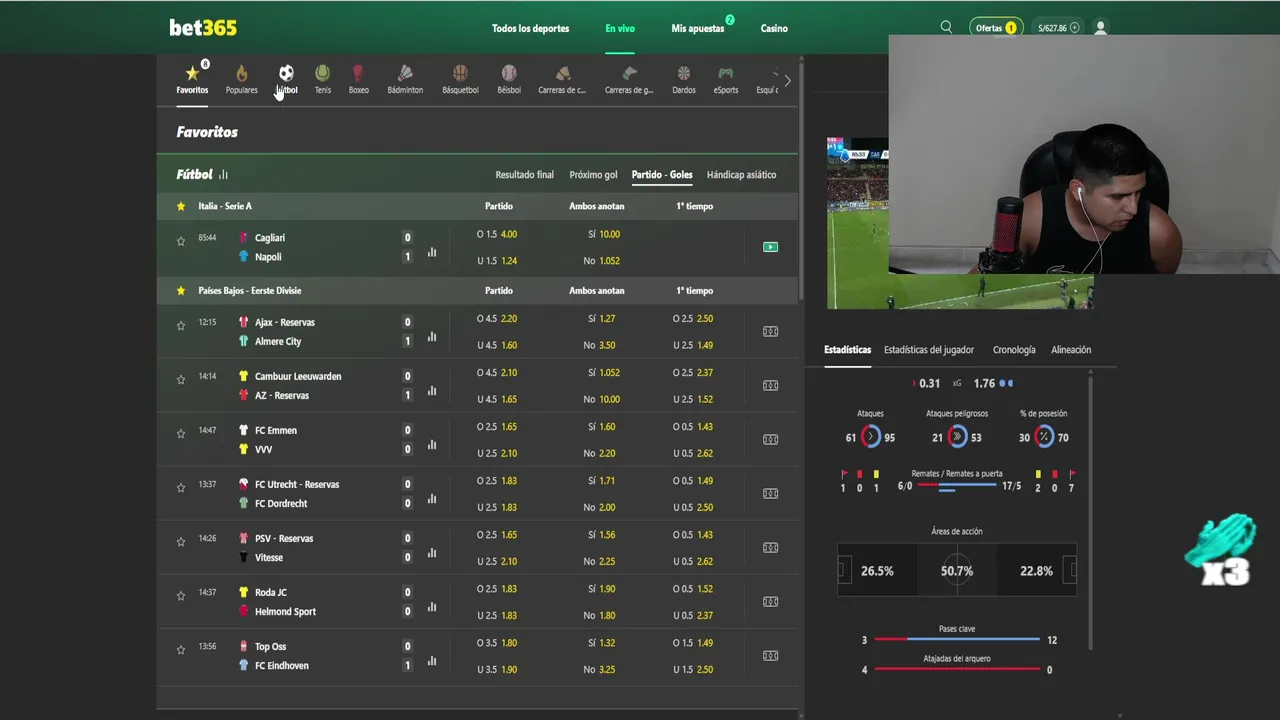The width and height of the screenshot is (1280, 720).
Task: Toggle favorite star for Roda JC match
Action: click(x=181, y=595)
